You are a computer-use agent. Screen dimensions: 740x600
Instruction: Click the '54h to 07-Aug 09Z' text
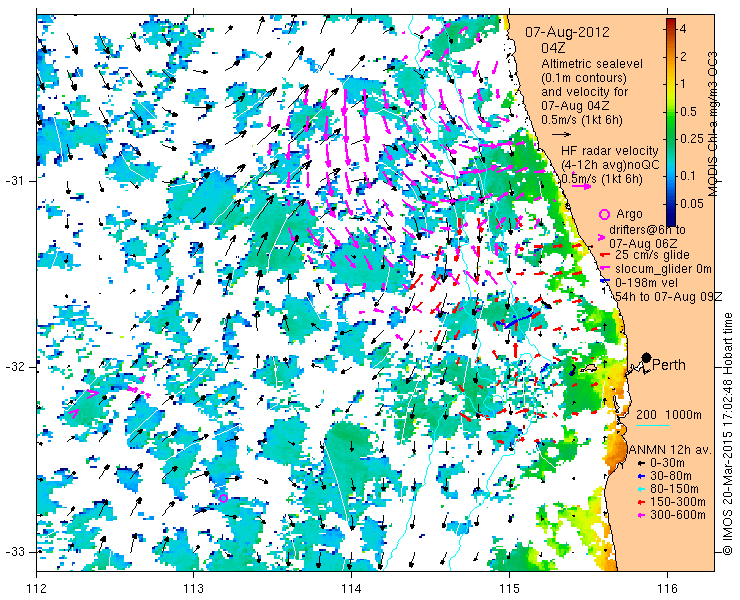[x=669, y=296]
